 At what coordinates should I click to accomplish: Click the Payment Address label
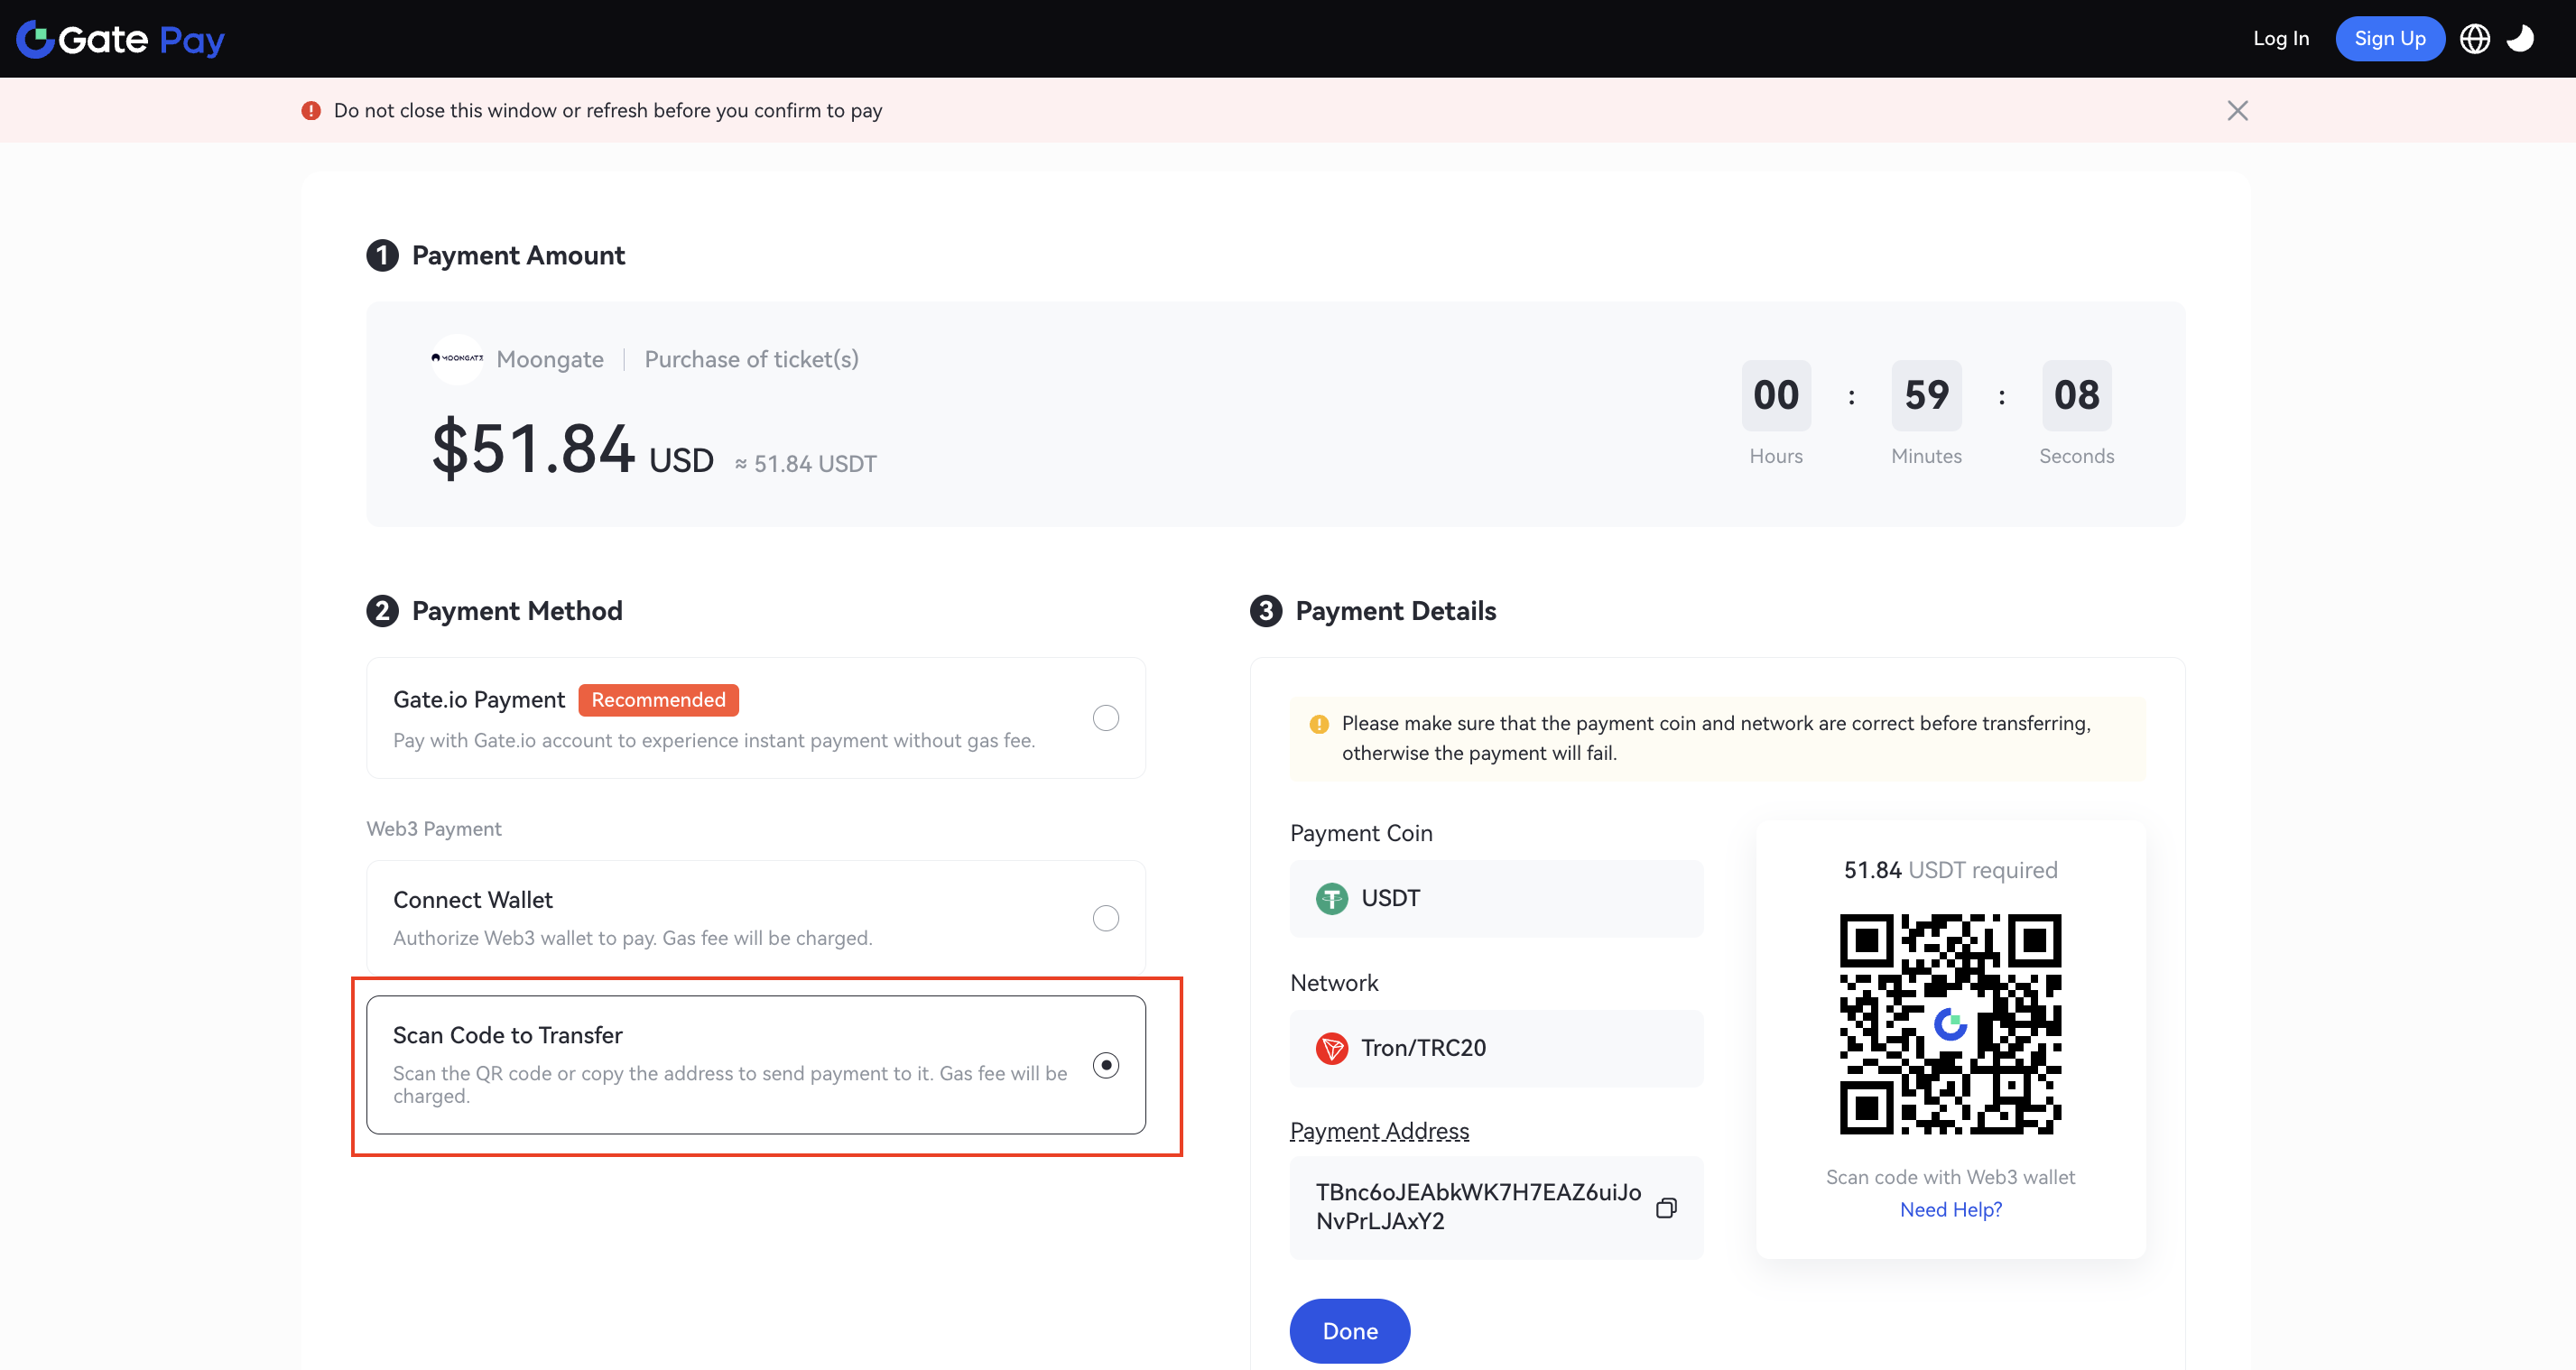point(1379,1130)
